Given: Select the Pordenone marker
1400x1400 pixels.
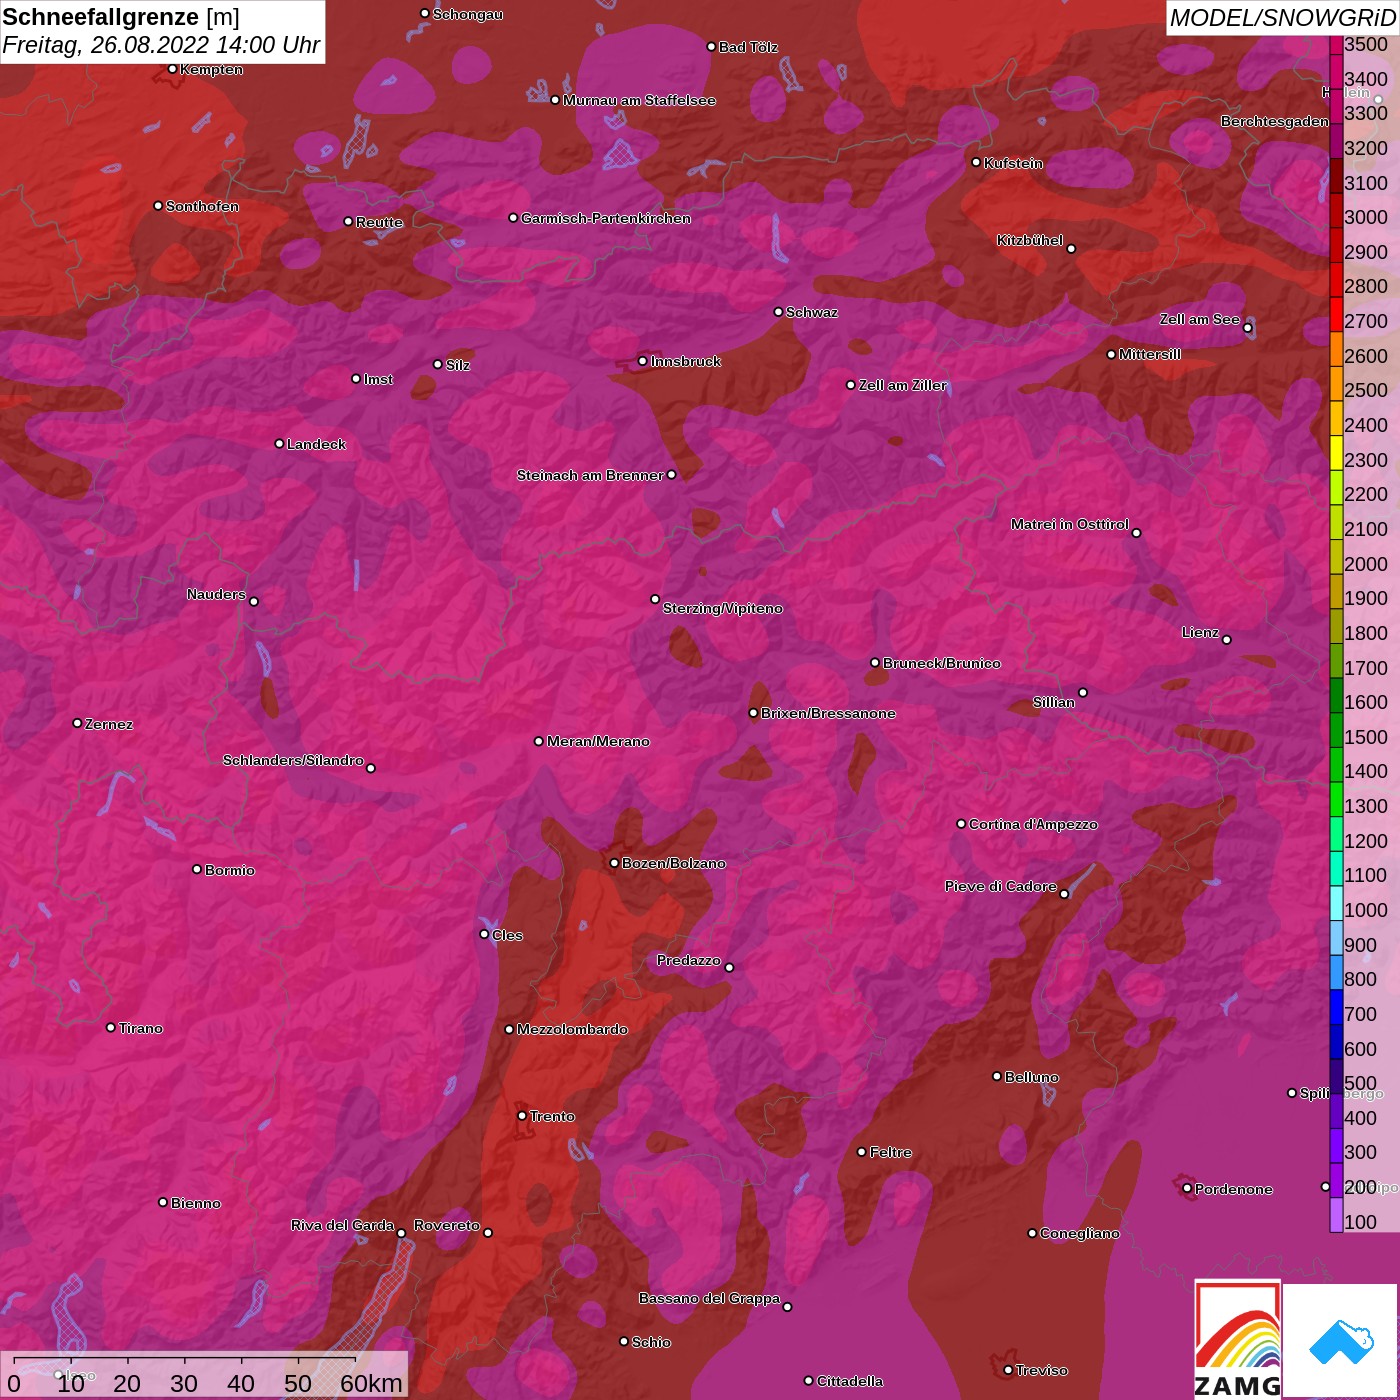Looking at the screenshot, I should (x=1187, y=1188).
